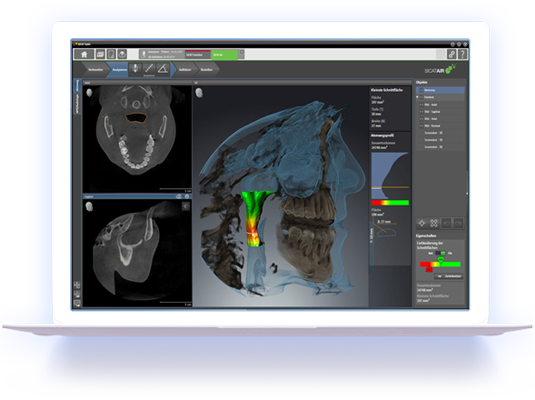Select the airway segmentation tool icon
This screenshot has width=535, height=400.
135,68
